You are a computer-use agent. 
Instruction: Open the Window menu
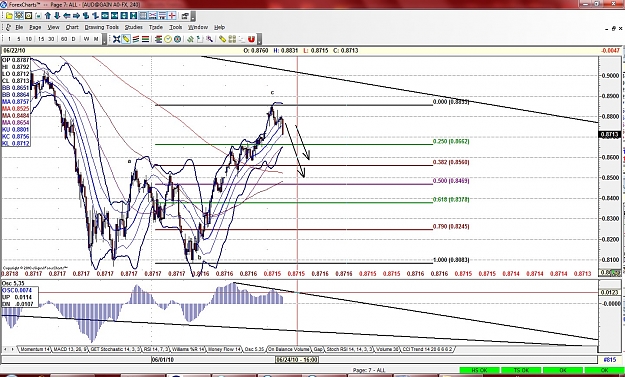pyautogui.click(x=198, y=27)
